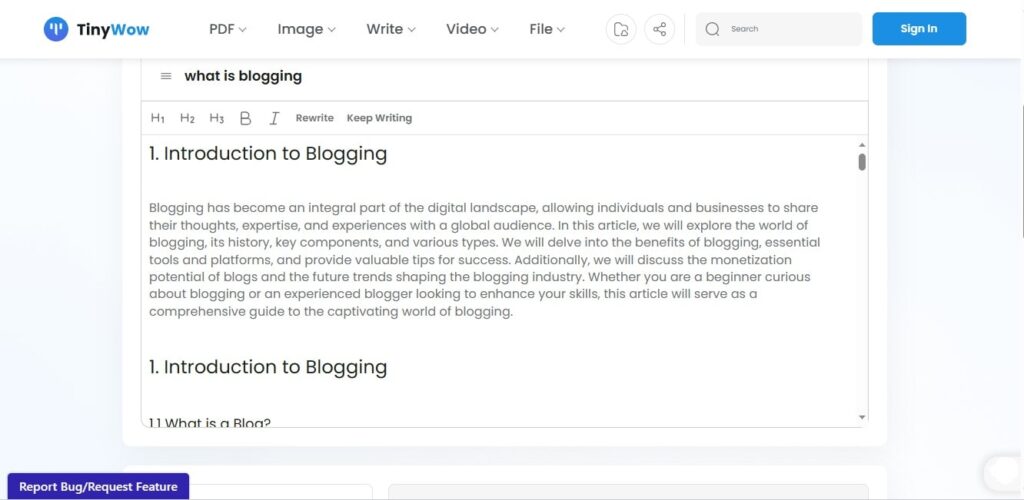Open the File menu

(547, 29)
